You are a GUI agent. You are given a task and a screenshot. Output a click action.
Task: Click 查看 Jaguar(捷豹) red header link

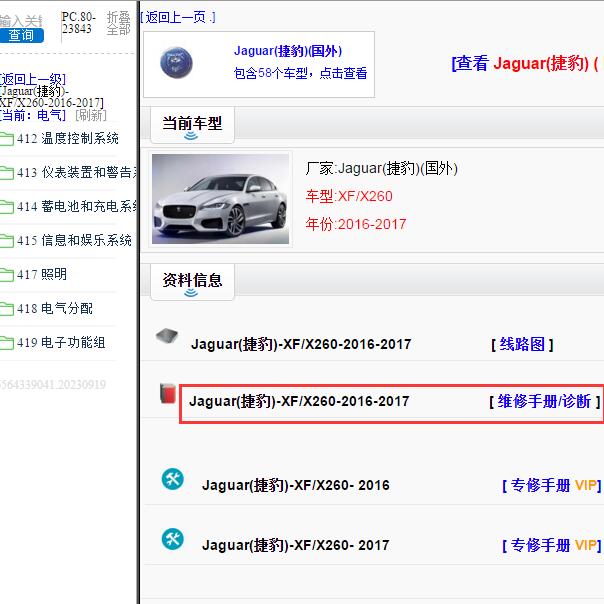coord(526,63)
